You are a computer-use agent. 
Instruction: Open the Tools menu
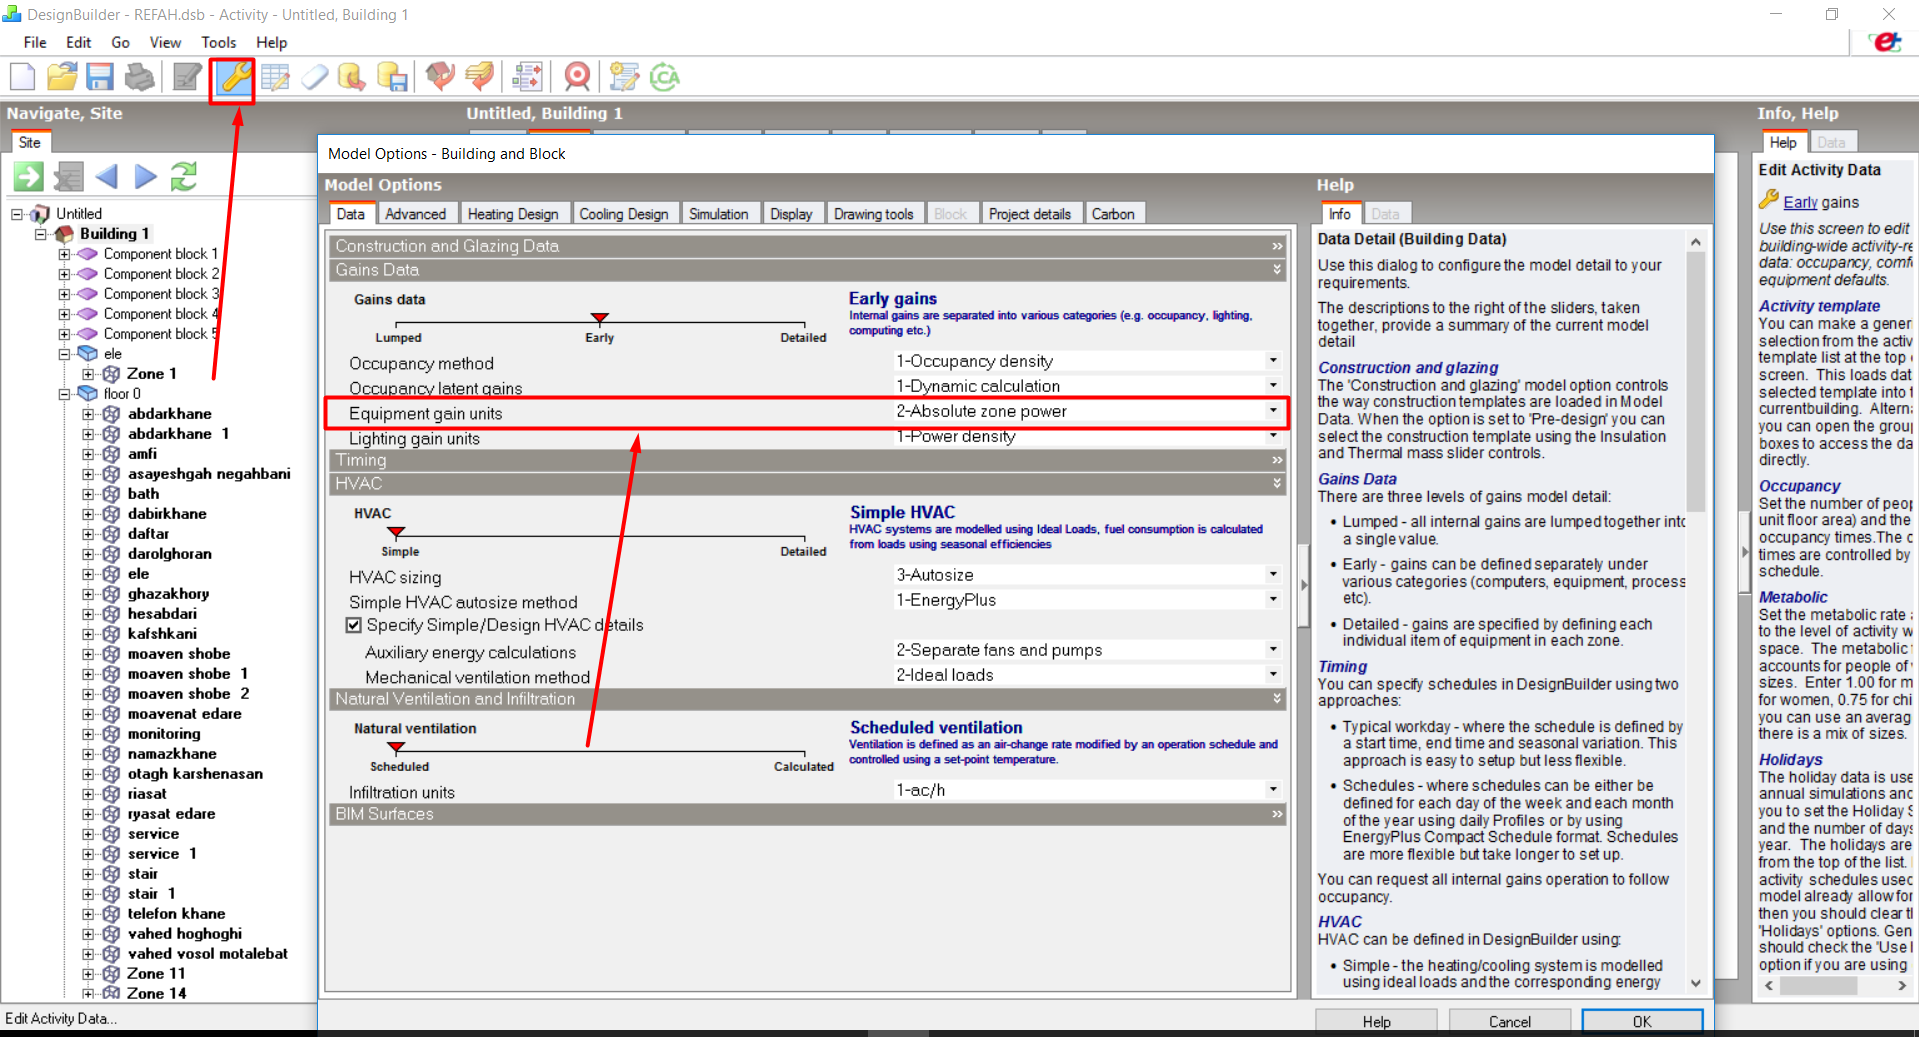(218, 42)
